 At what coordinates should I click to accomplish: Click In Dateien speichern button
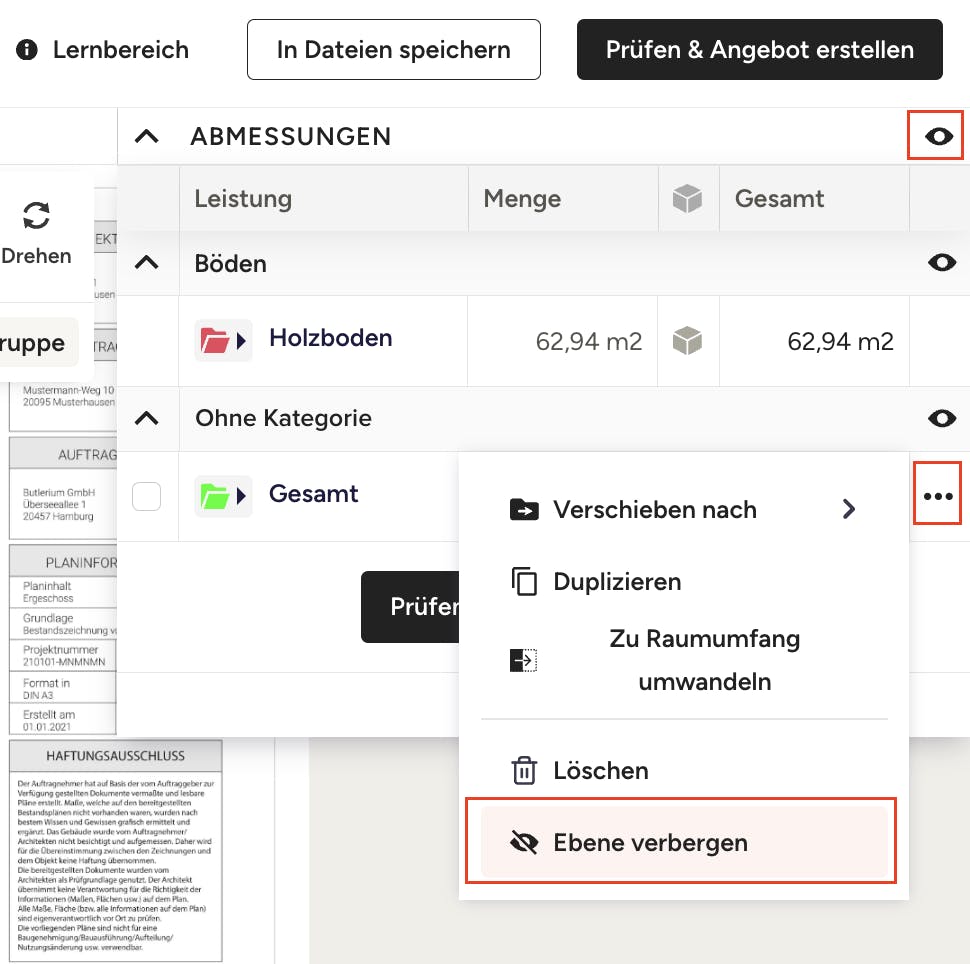coord(393,50)
